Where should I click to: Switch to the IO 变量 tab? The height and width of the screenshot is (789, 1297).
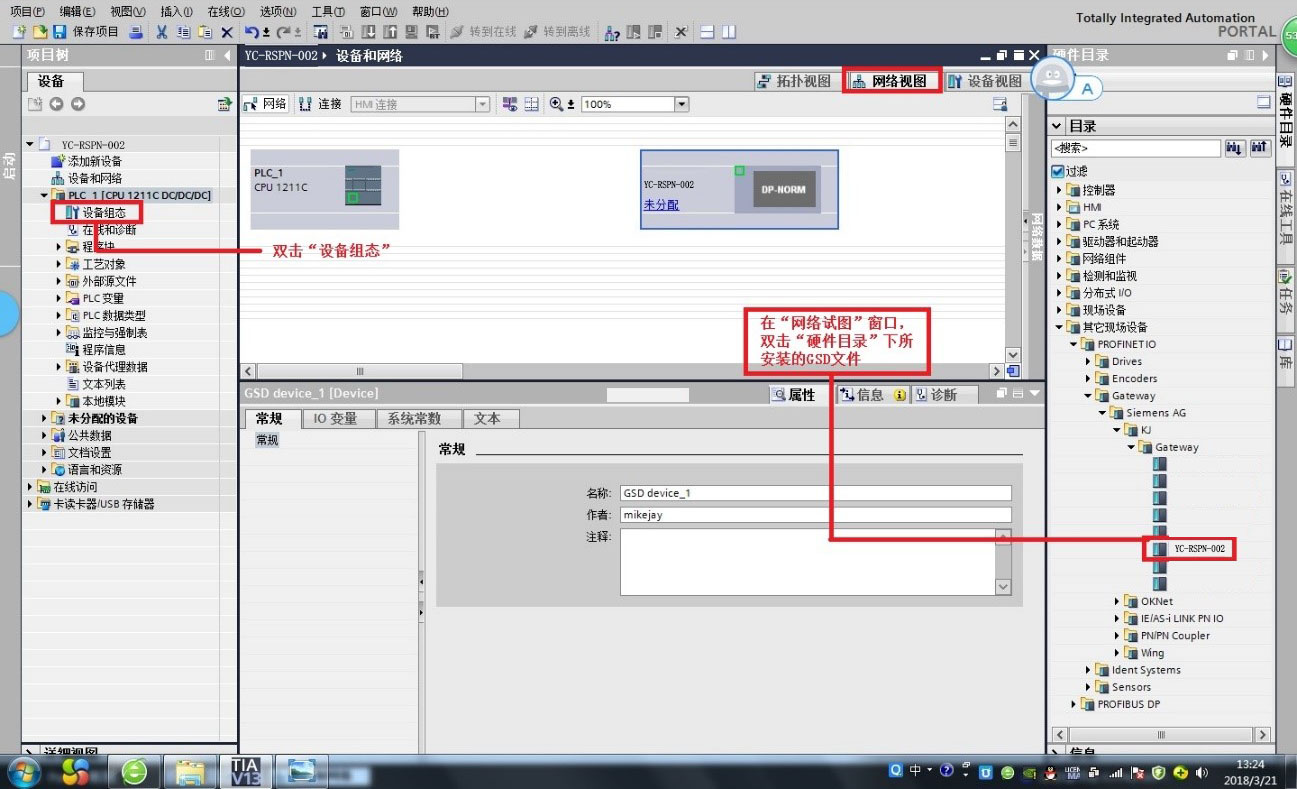pyautogui.click(x=336, y=419)
